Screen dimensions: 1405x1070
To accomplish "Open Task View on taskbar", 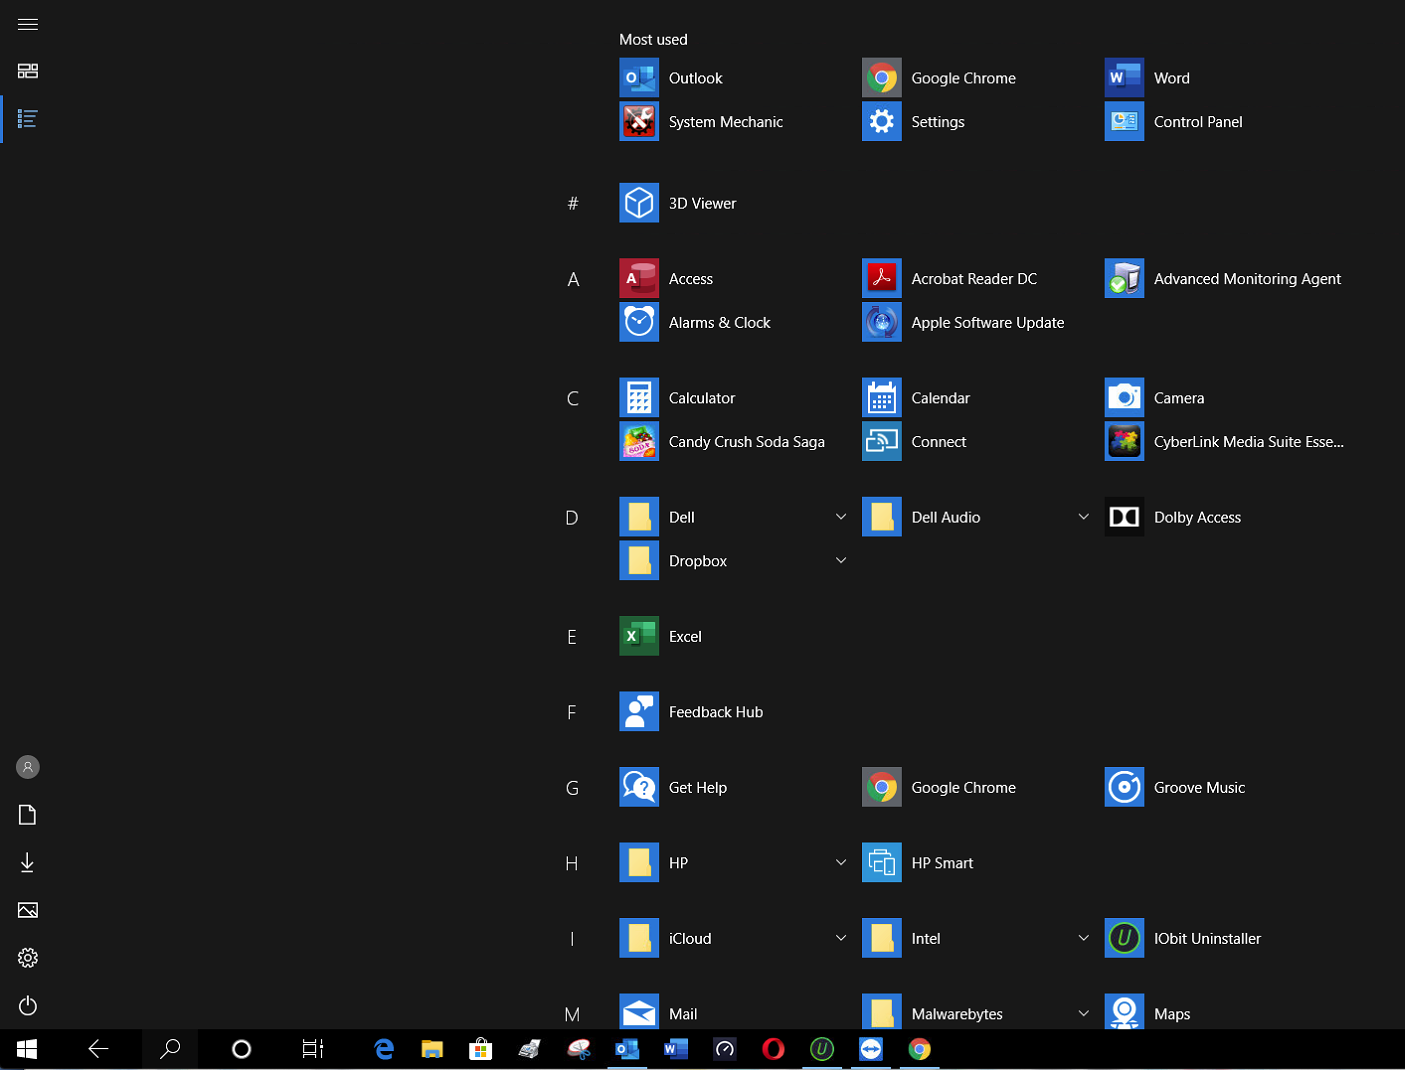I will [x=313, y=1049].
